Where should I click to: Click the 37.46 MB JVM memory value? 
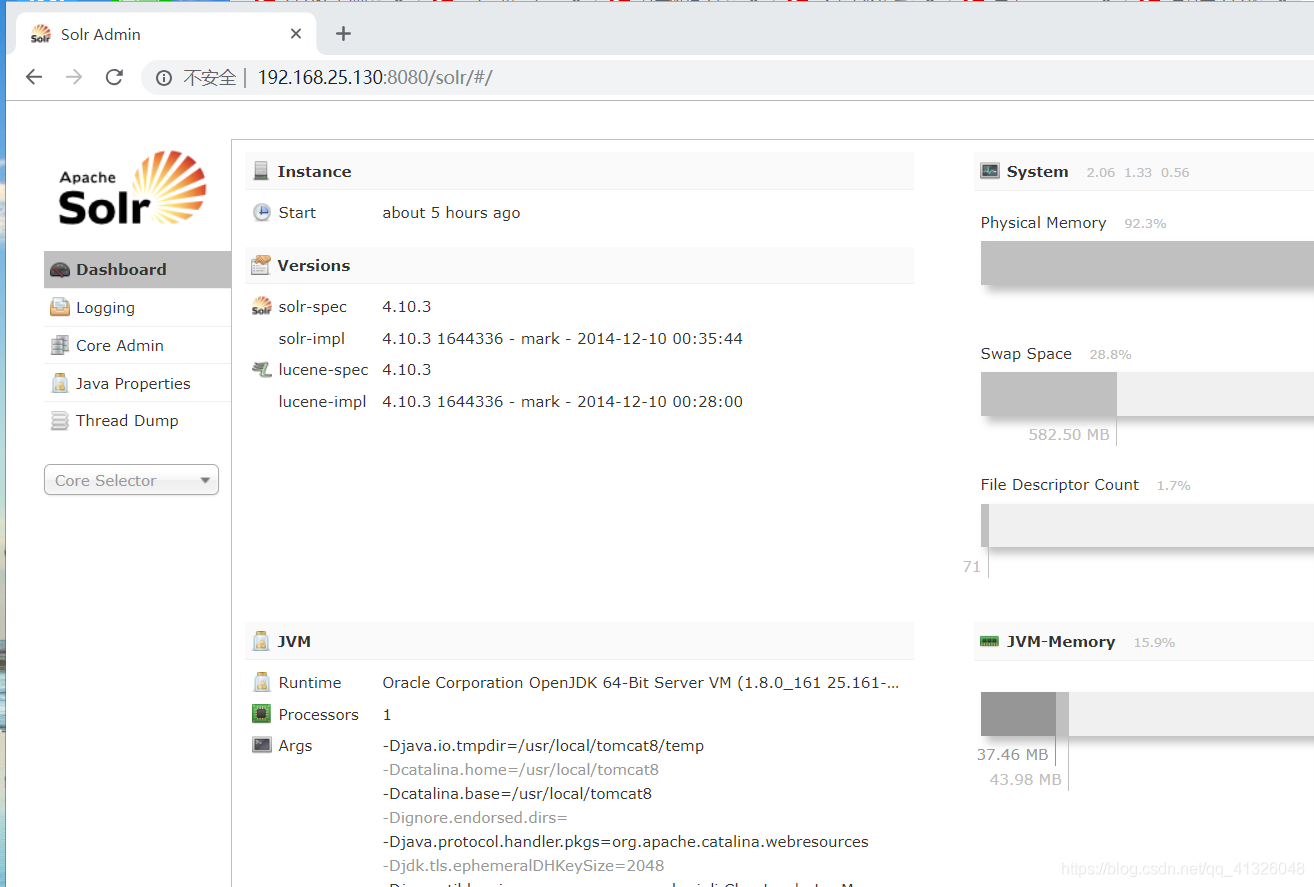[1012, 755]
